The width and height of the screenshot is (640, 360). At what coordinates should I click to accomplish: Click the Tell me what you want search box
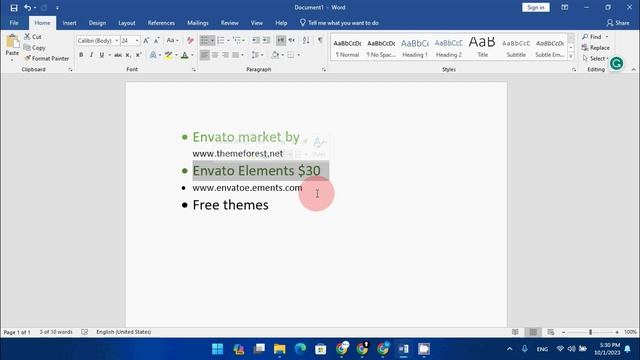tap(339, 23)
